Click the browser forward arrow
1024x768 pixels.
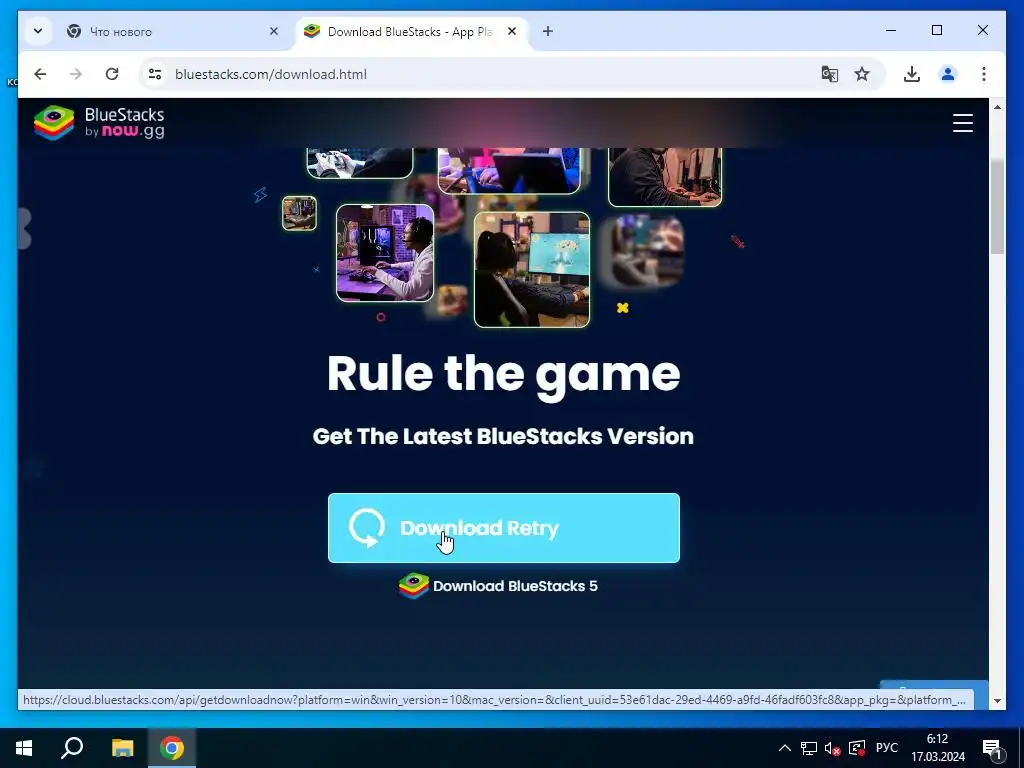pyautogui.click(x=76, y=74)
